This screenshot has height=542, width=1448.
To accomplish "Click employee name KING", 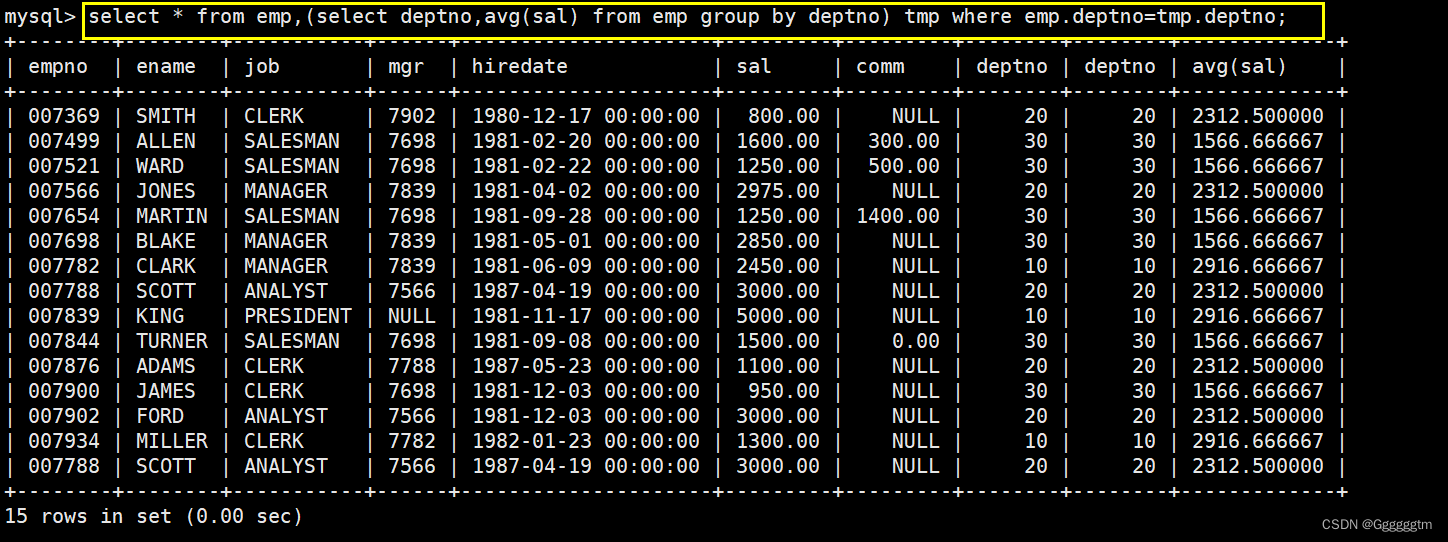I will click(x=160, y=316).
